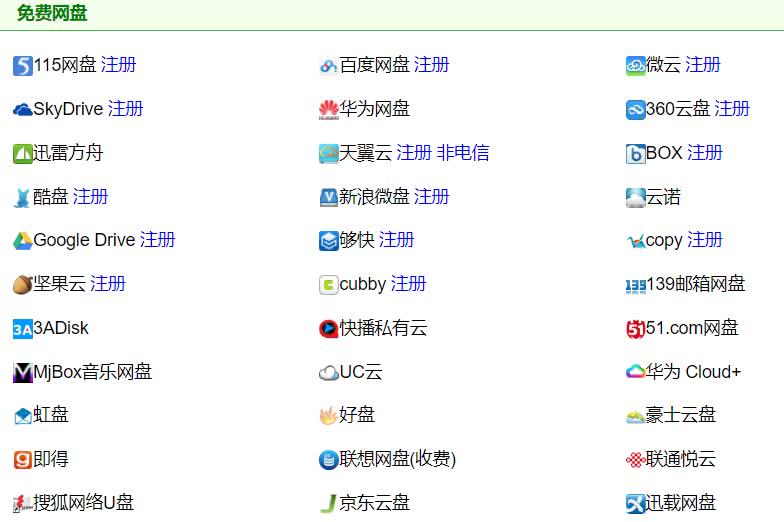This screenshot has width=784, height=522.
Task: Click 注册 next to 够快
Action: point(396,240)
